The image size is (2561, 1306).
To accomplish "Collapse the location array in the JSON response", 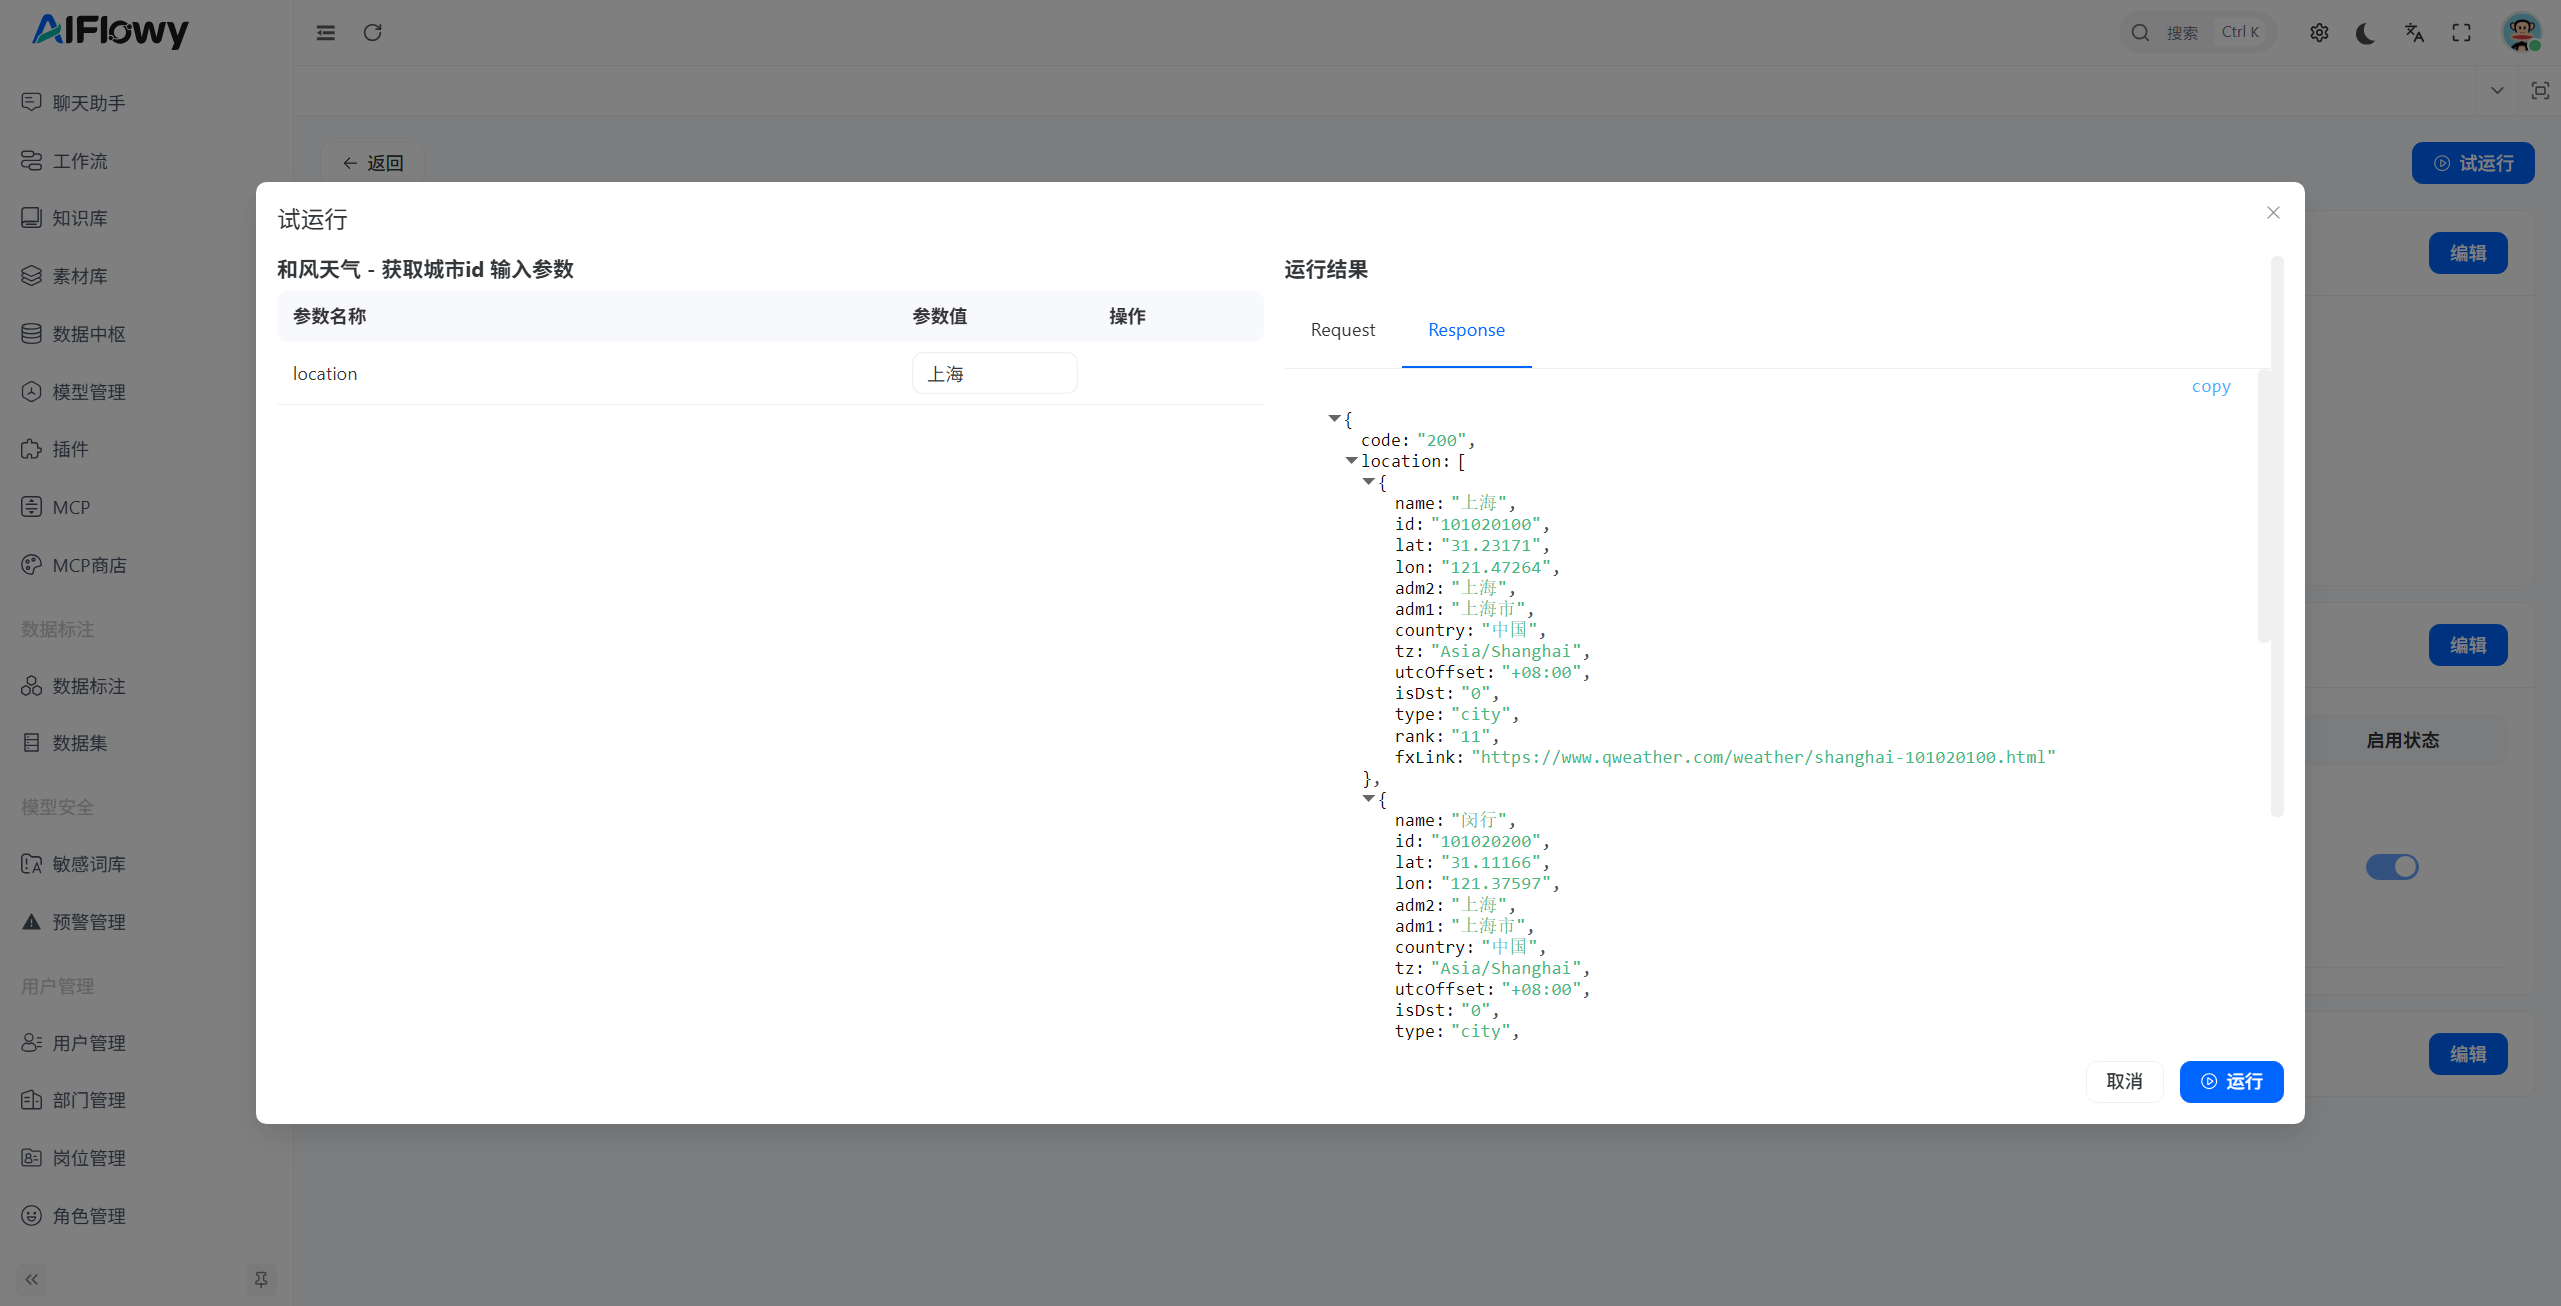I will (x=1352, y=460).
